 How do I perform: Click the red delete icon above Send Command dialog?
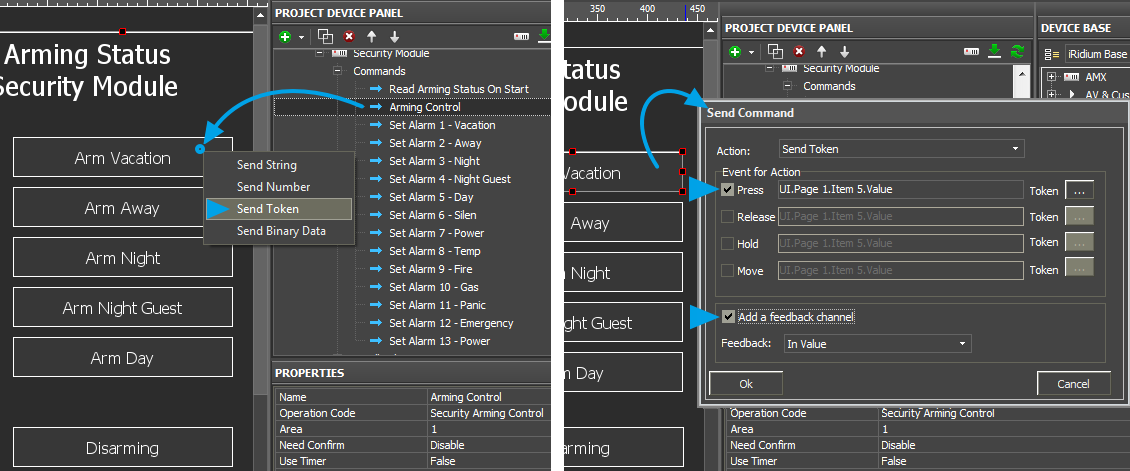[799, 51]
